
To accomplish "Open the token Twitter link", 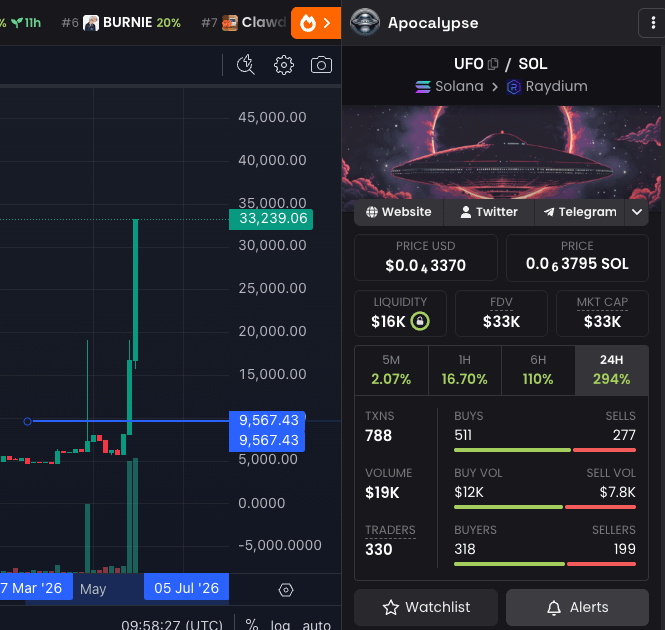I will (x=489, y=212).
